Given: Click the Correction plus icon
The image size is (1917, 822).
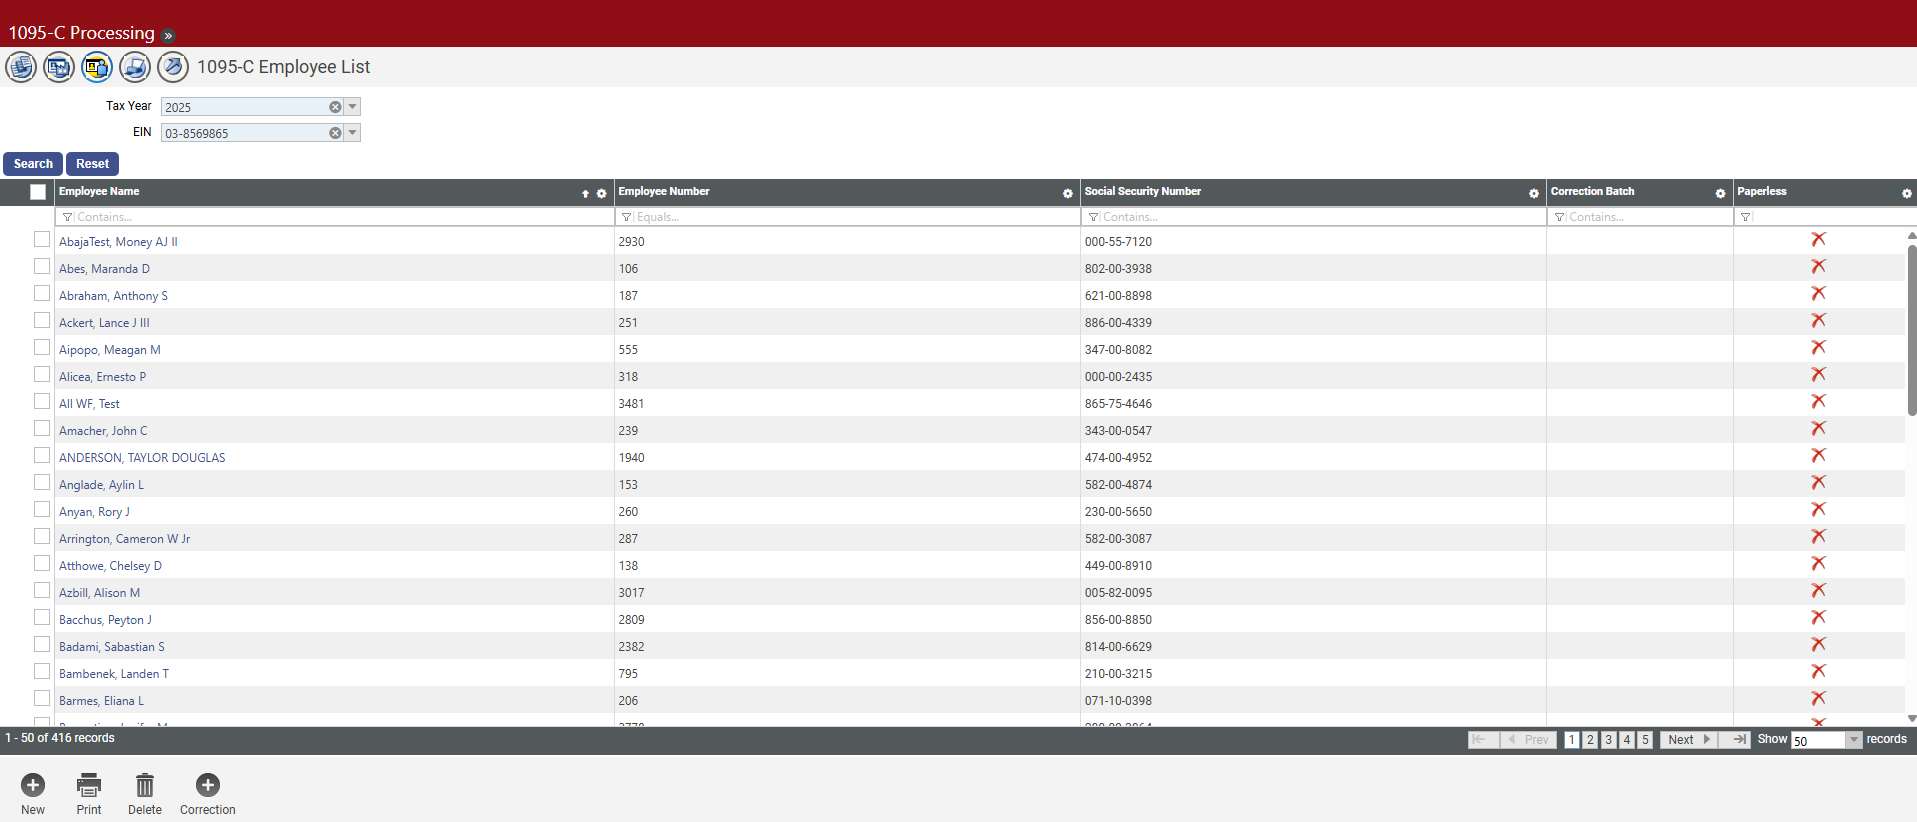Looking at the screenshot, I should 208,785.
